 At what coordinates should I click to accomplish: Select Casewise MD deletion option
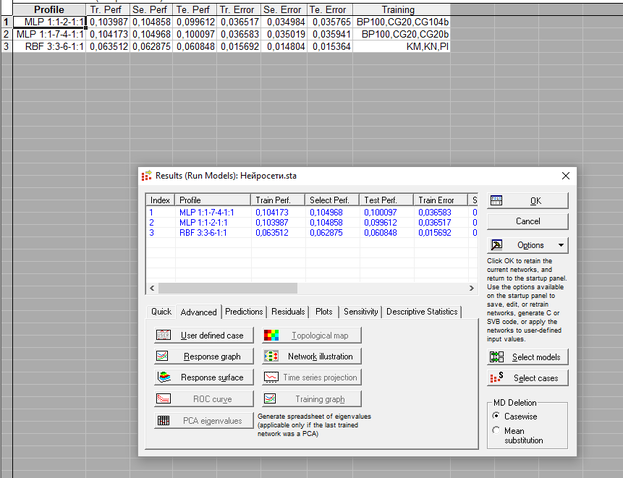[498, 416]
